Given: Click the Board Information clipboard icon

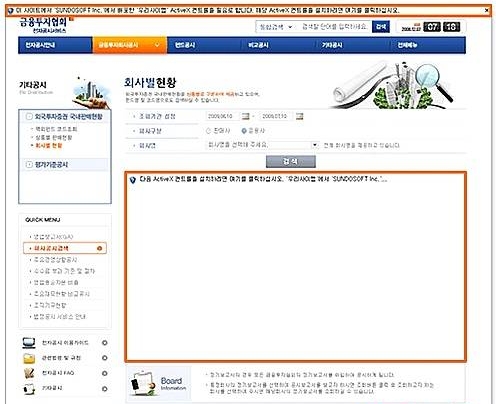Looking at the screenshot, I should [143, 383].
